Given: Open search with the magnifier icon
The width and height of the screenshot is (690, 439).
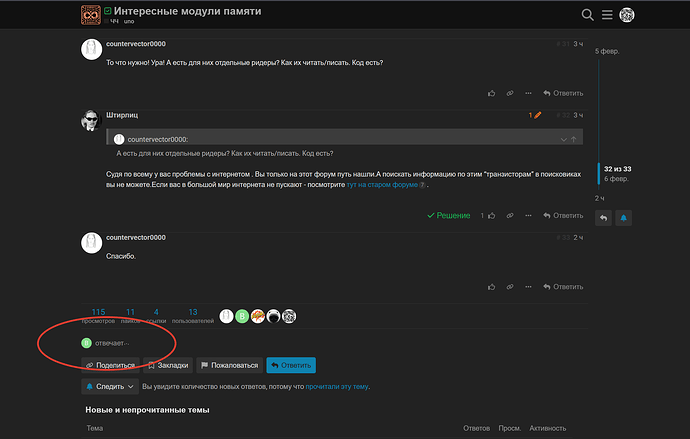Looking at the screenshot, I should pyautogui.click(x=587, y=15).
